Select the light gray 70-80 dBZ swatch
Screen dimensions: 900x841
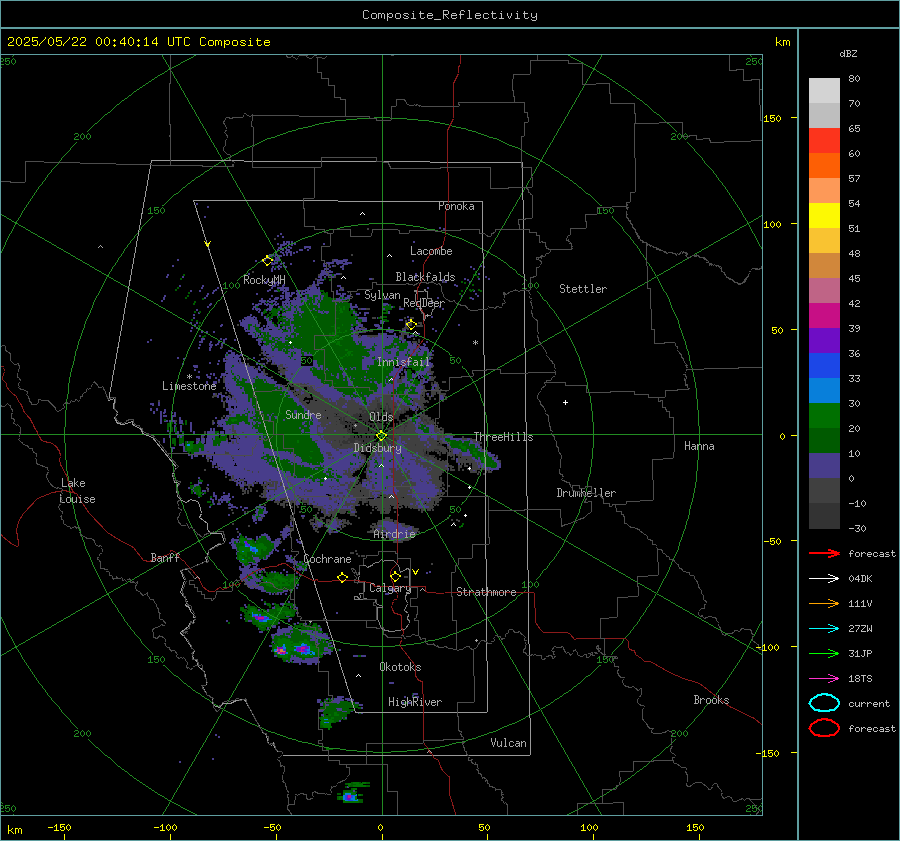click(824, 91)
